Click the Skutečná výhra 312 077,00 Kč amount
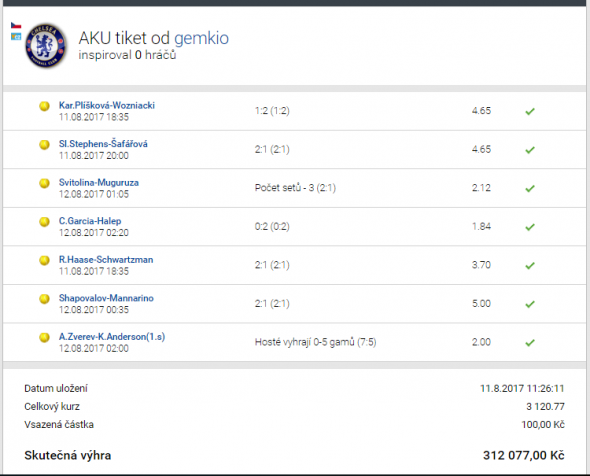This screenshot has width=590, height=476. (524, 455)
